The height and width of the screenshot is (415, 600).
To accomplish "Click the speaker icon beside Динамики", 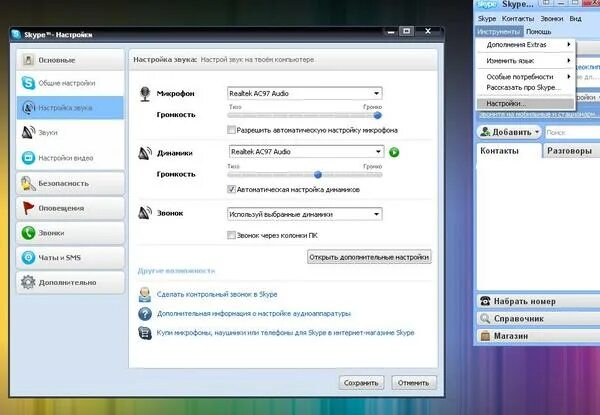I will tap(145, 153).
